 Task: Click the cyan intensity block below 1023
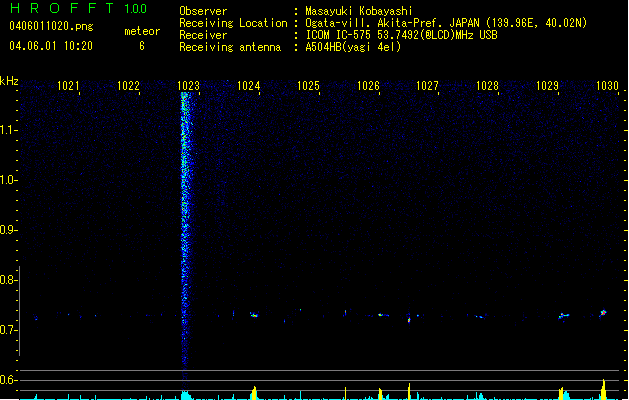(186, 395)
